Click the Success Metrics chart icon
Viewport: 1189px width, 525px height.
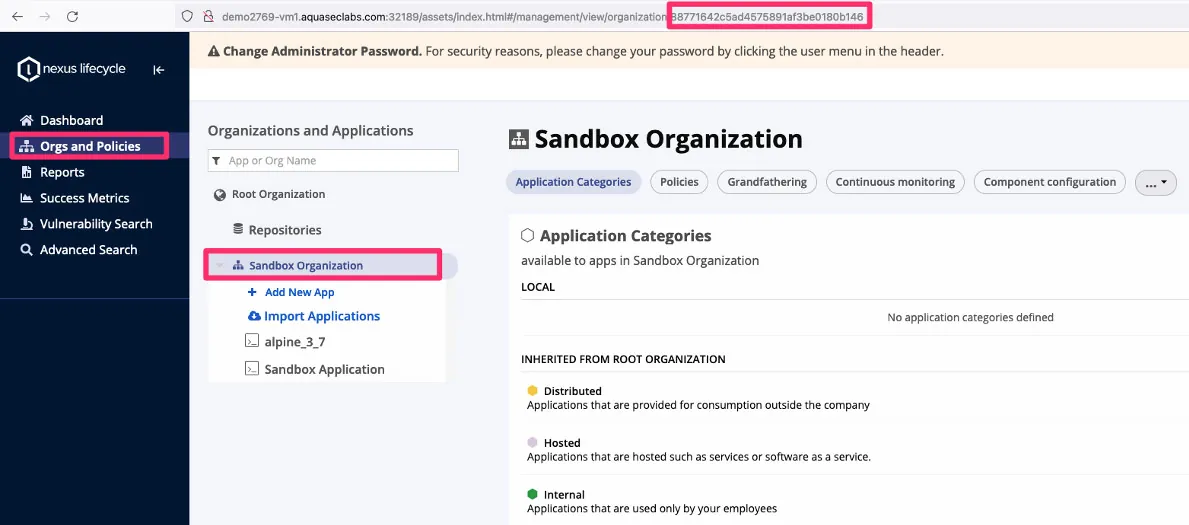click(x=27, y=198)
